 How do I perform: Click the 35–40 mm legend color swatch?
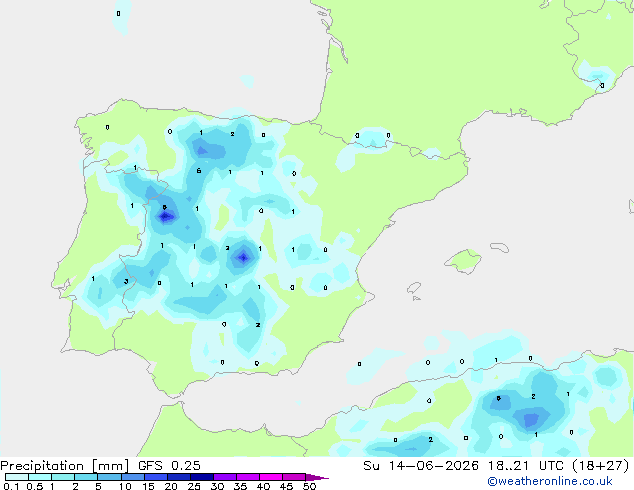(248, 477)
